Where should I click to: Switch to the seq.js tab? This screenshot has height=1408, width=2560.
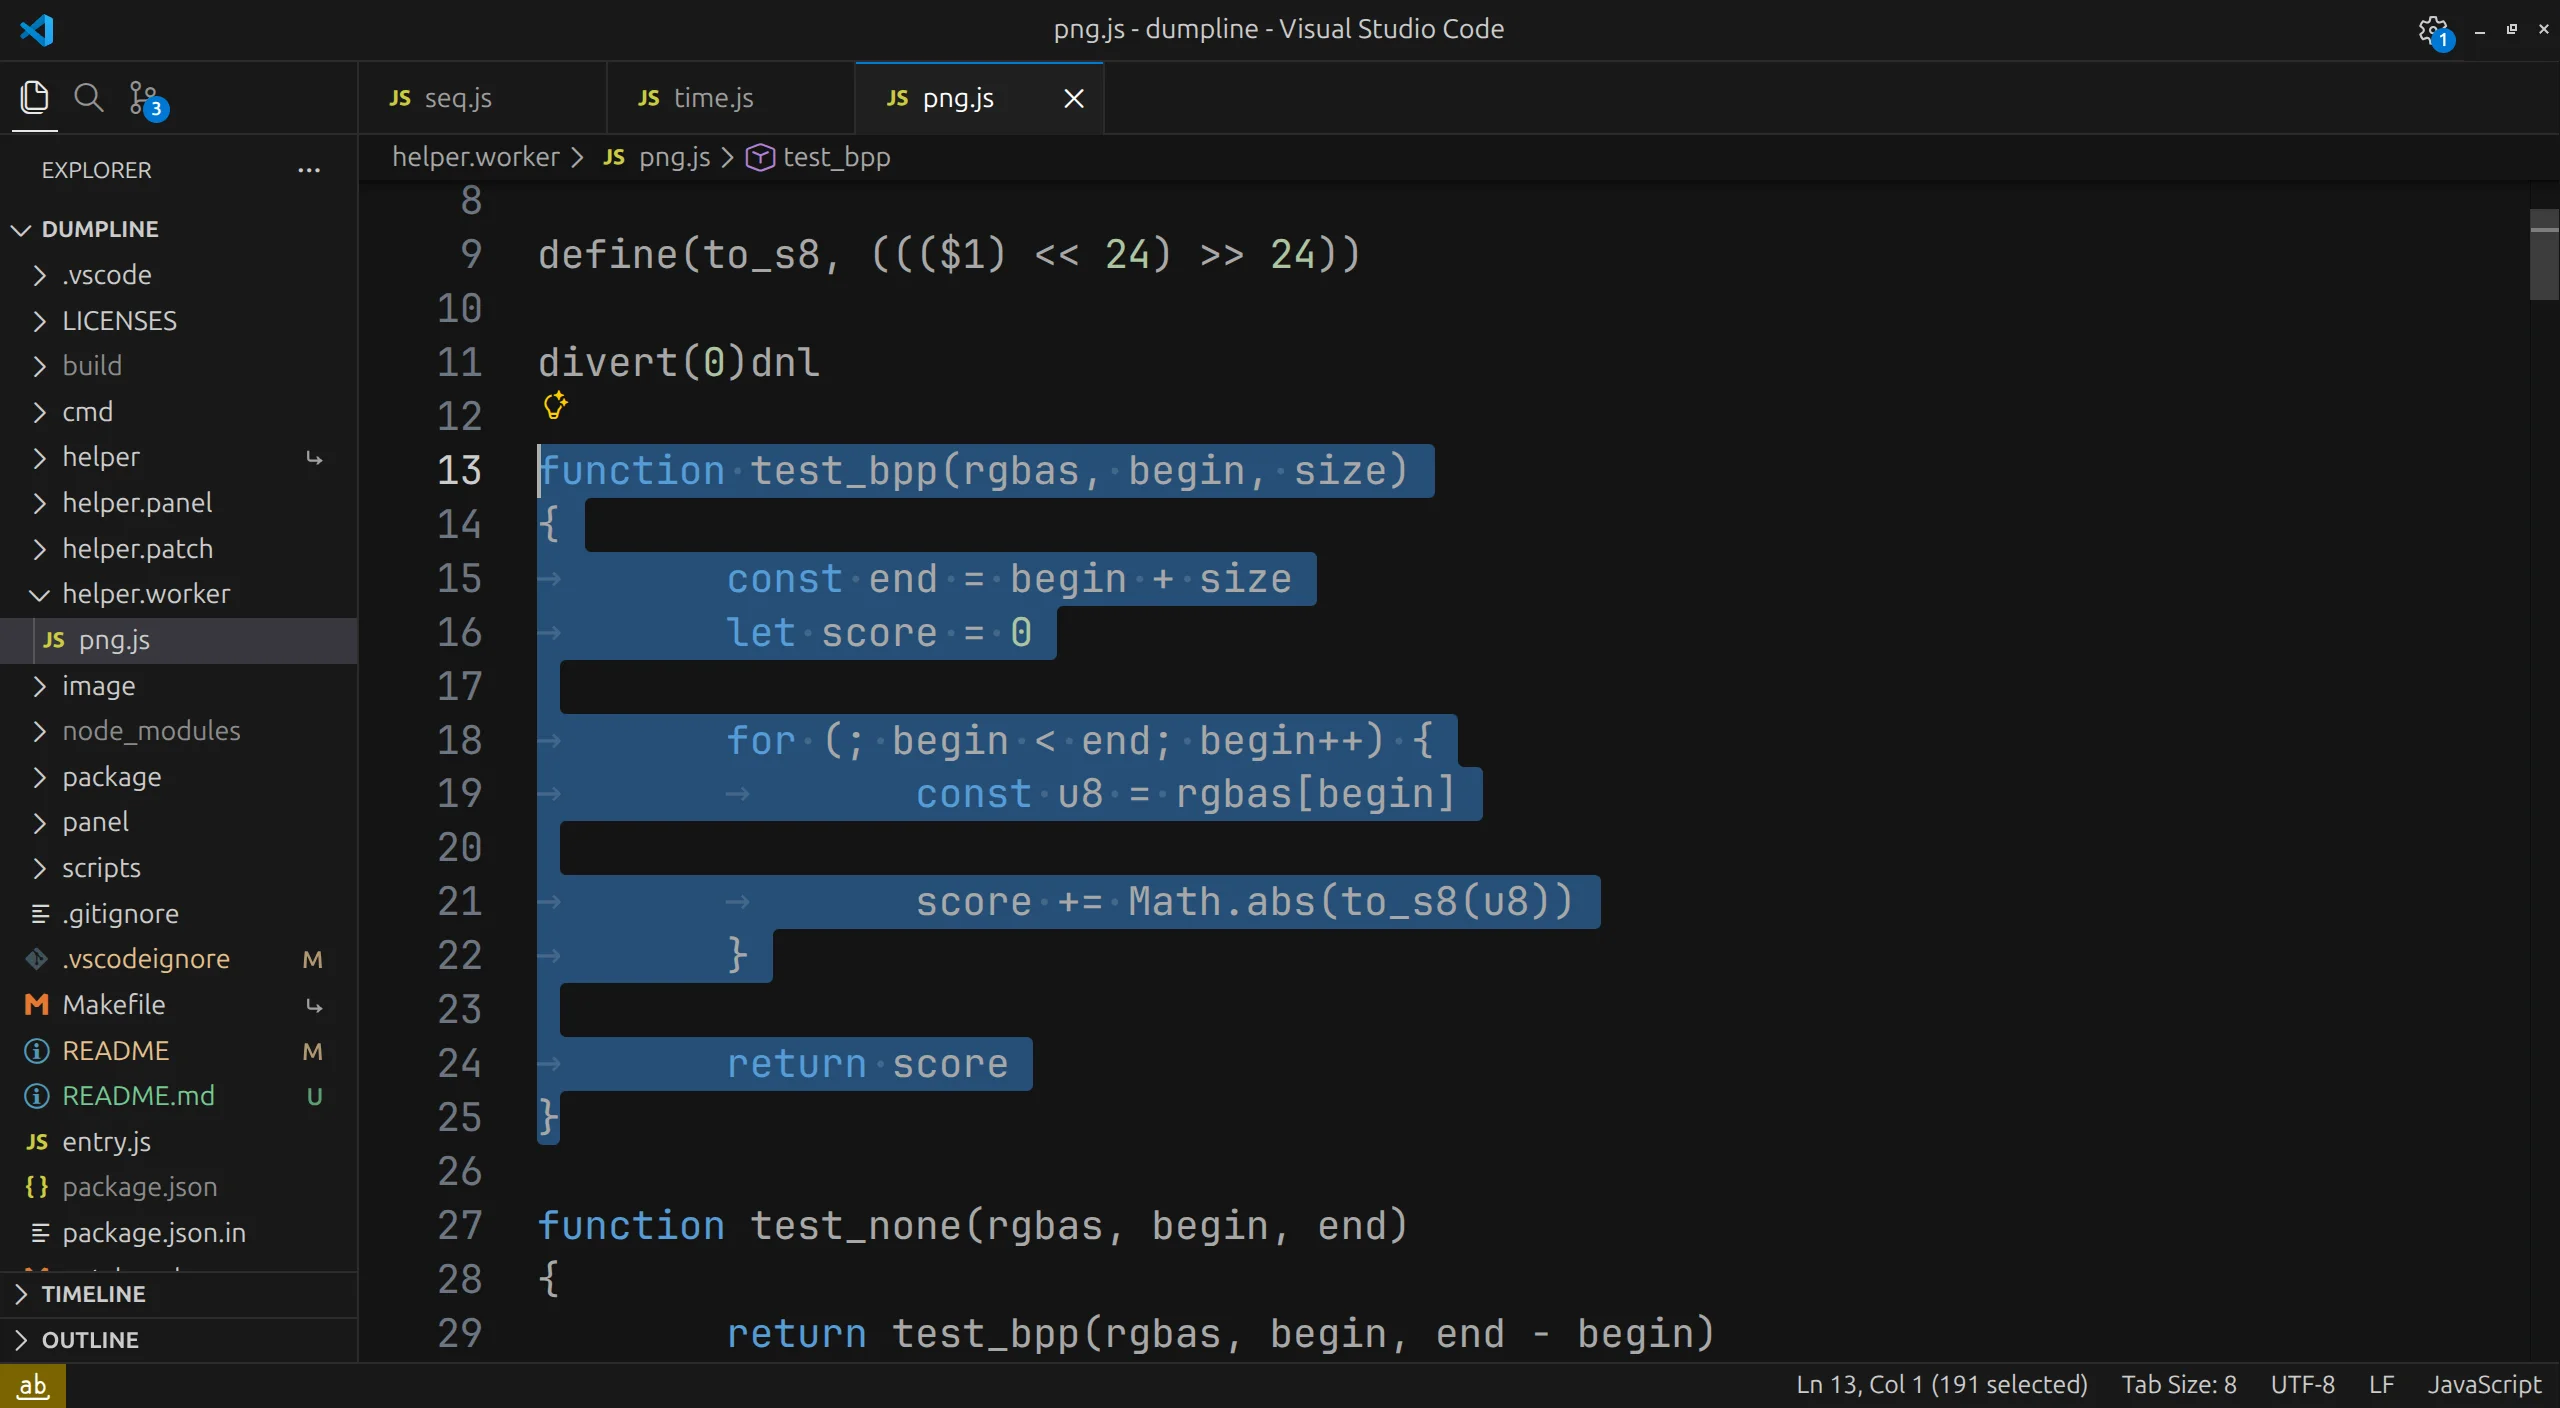click(457, 98)
